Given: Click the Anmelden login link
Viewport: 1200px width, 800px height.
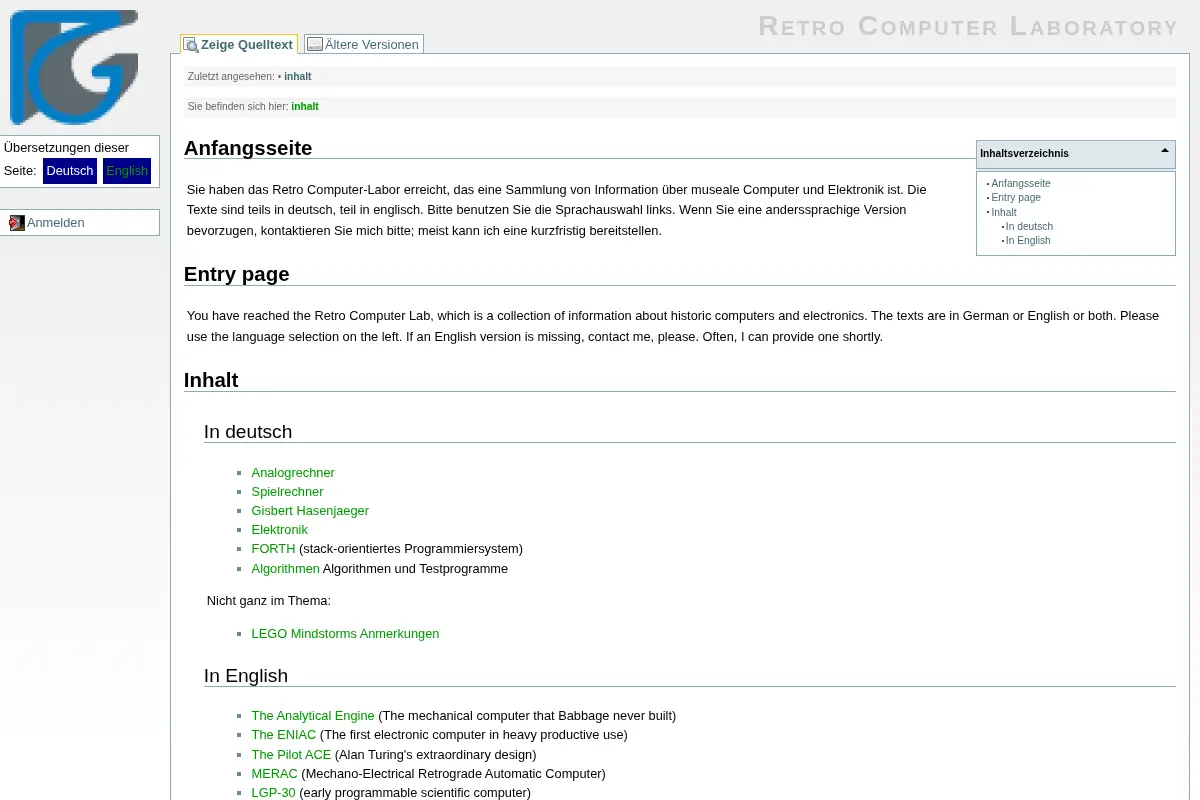Looking at the screenshot, I should 56,223.
